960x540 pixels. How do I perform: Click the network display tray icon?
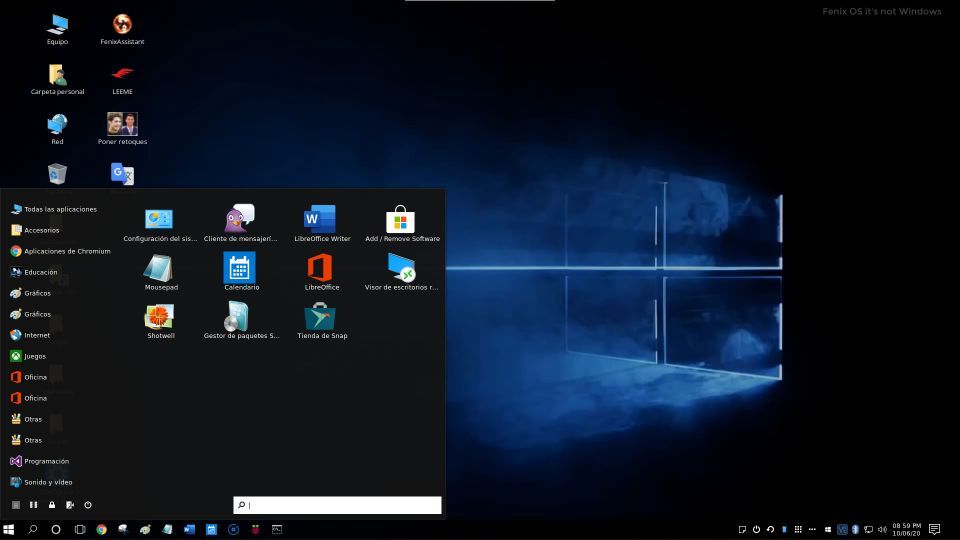pyautogui.click(x=868, y=530)
